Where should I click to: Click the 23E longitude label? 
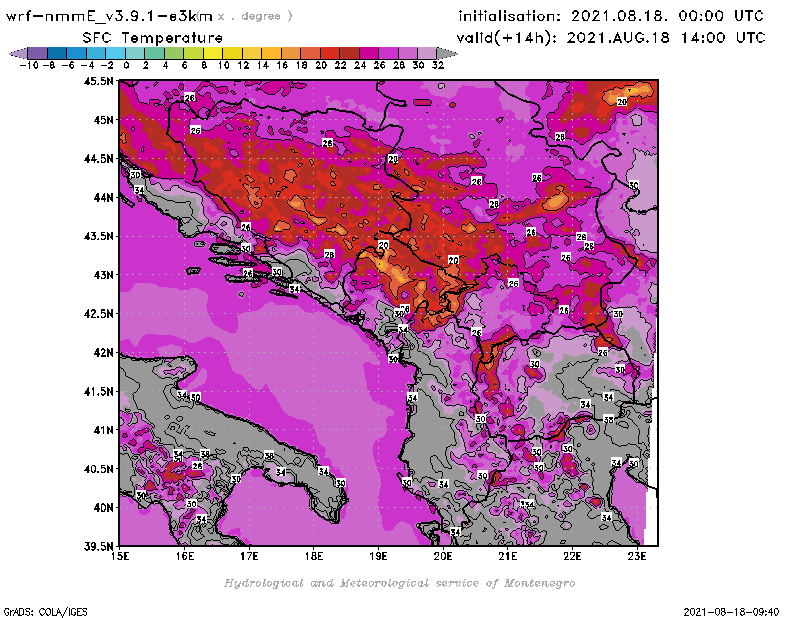(x=637, y=556)
